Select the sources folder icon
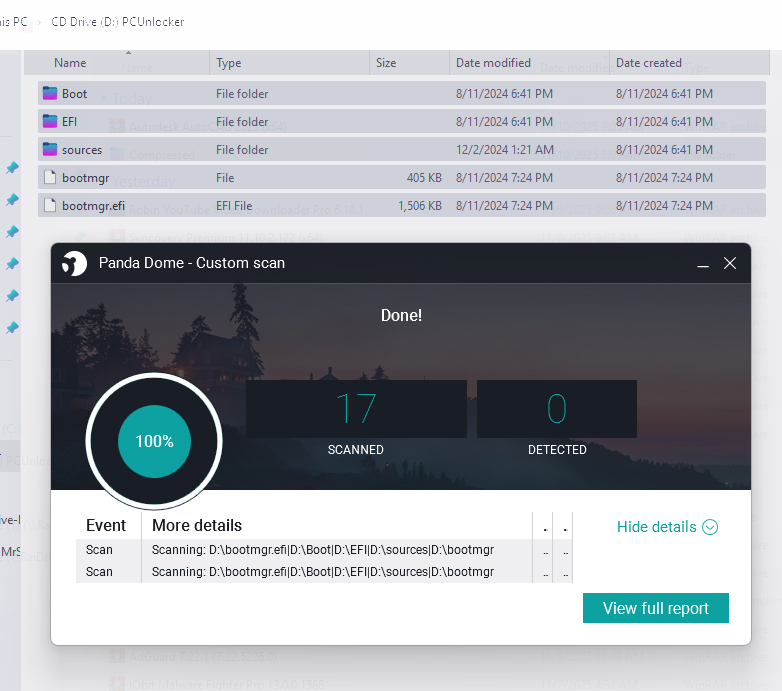 (x=50, y=149)
